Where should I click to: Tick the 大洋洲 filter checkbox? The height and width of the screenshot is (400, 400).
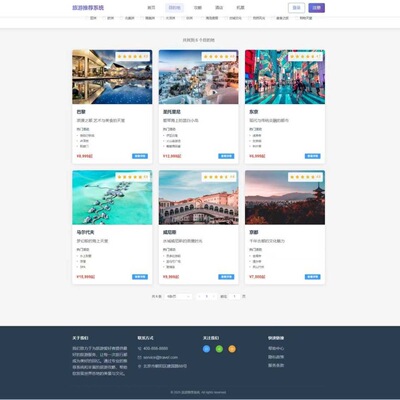[162, 18]
